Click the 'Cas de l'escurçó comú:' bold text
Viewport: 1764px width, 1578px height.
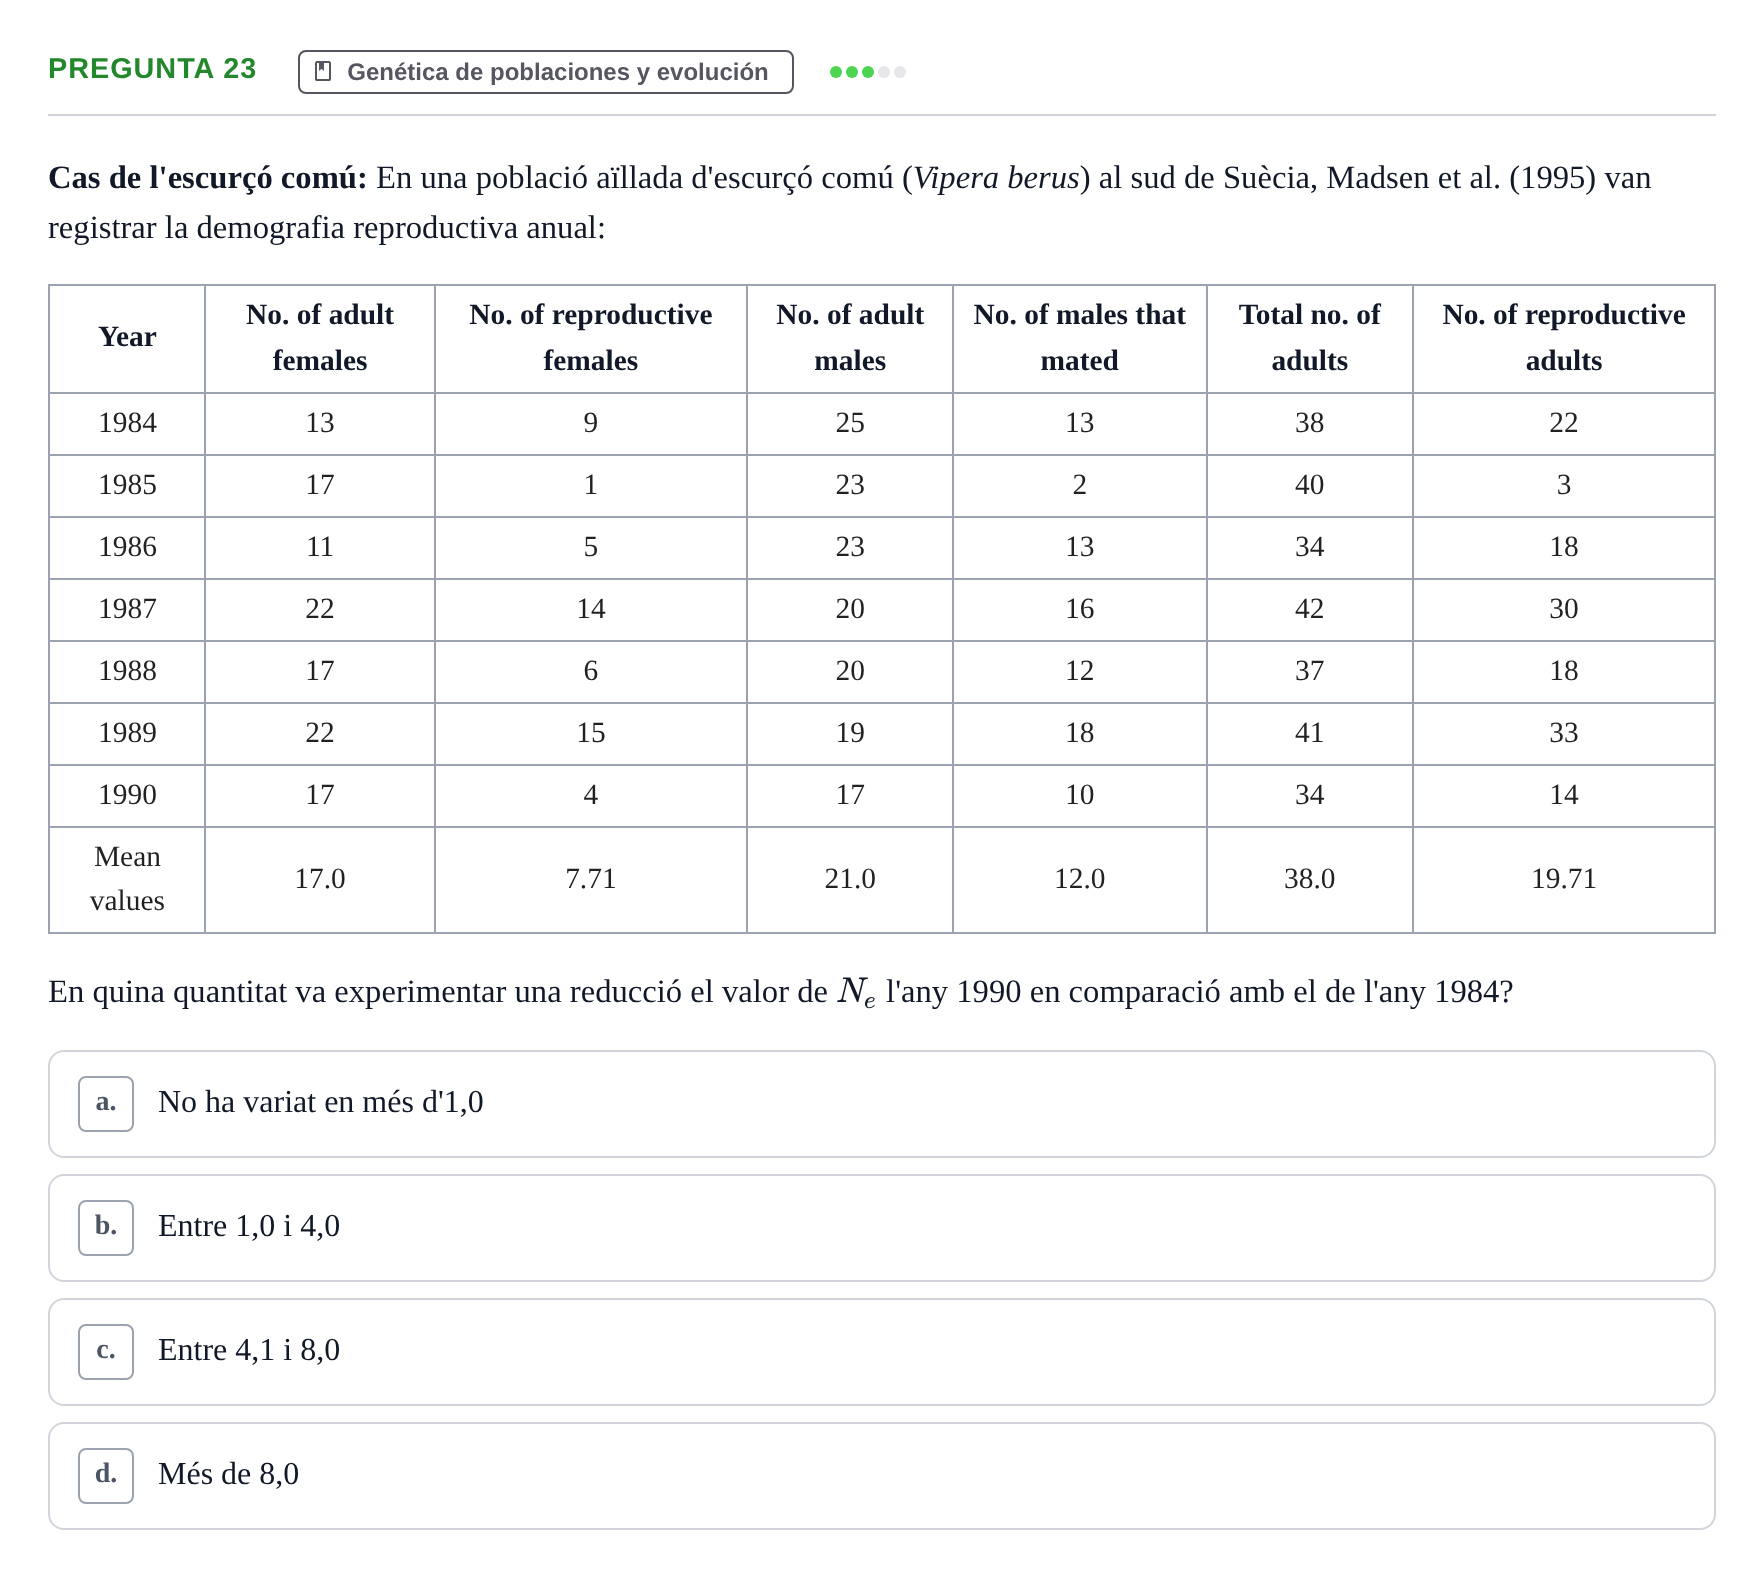[208, 178]
